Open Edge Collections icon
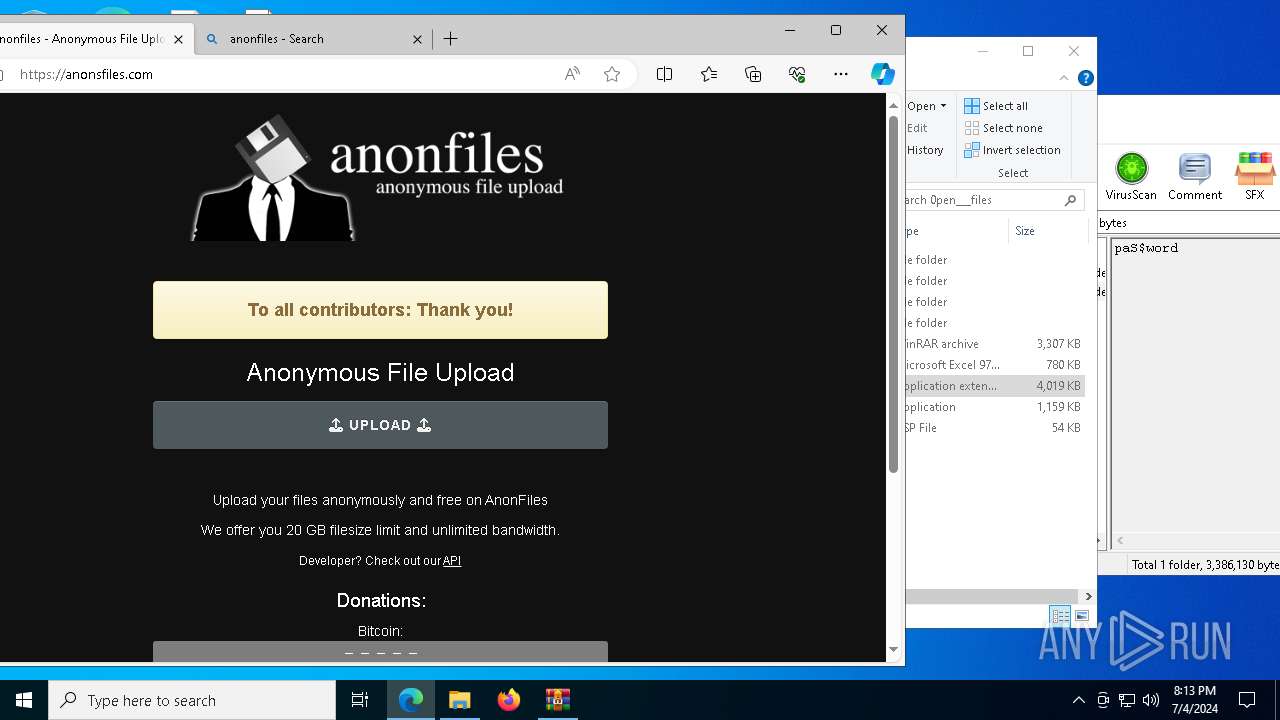The width and height of the screenshot is (1280, 720). [753, 74]
